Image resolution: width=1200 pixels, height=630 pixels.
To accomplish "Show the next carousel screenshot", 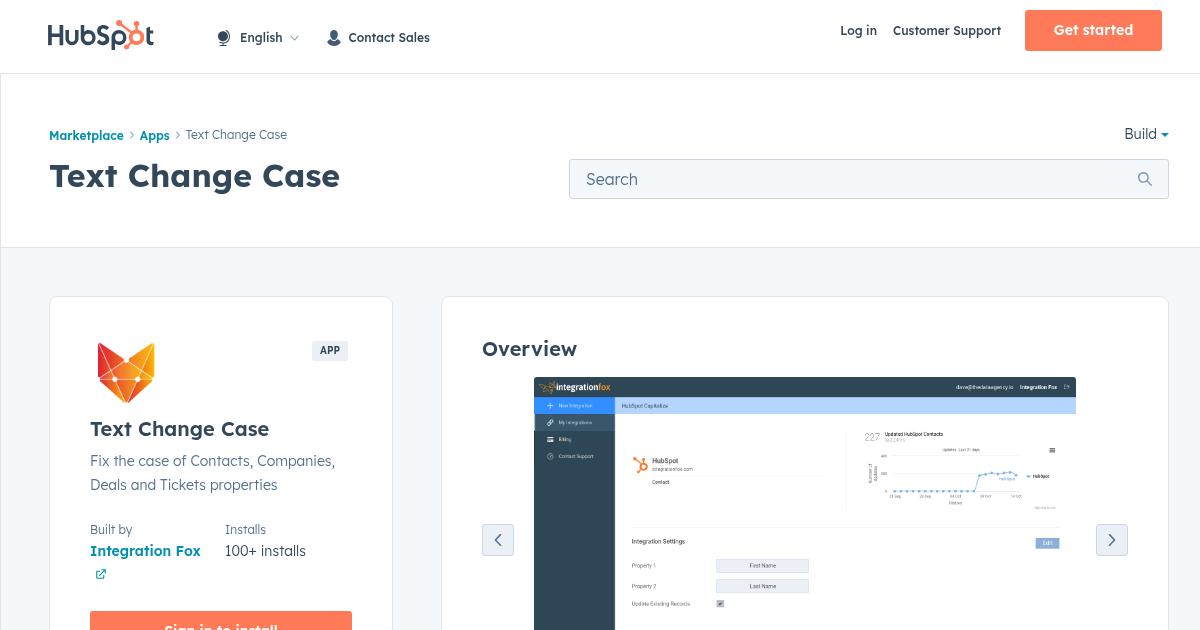I will pyautogui.click(x=1112, y=540).
